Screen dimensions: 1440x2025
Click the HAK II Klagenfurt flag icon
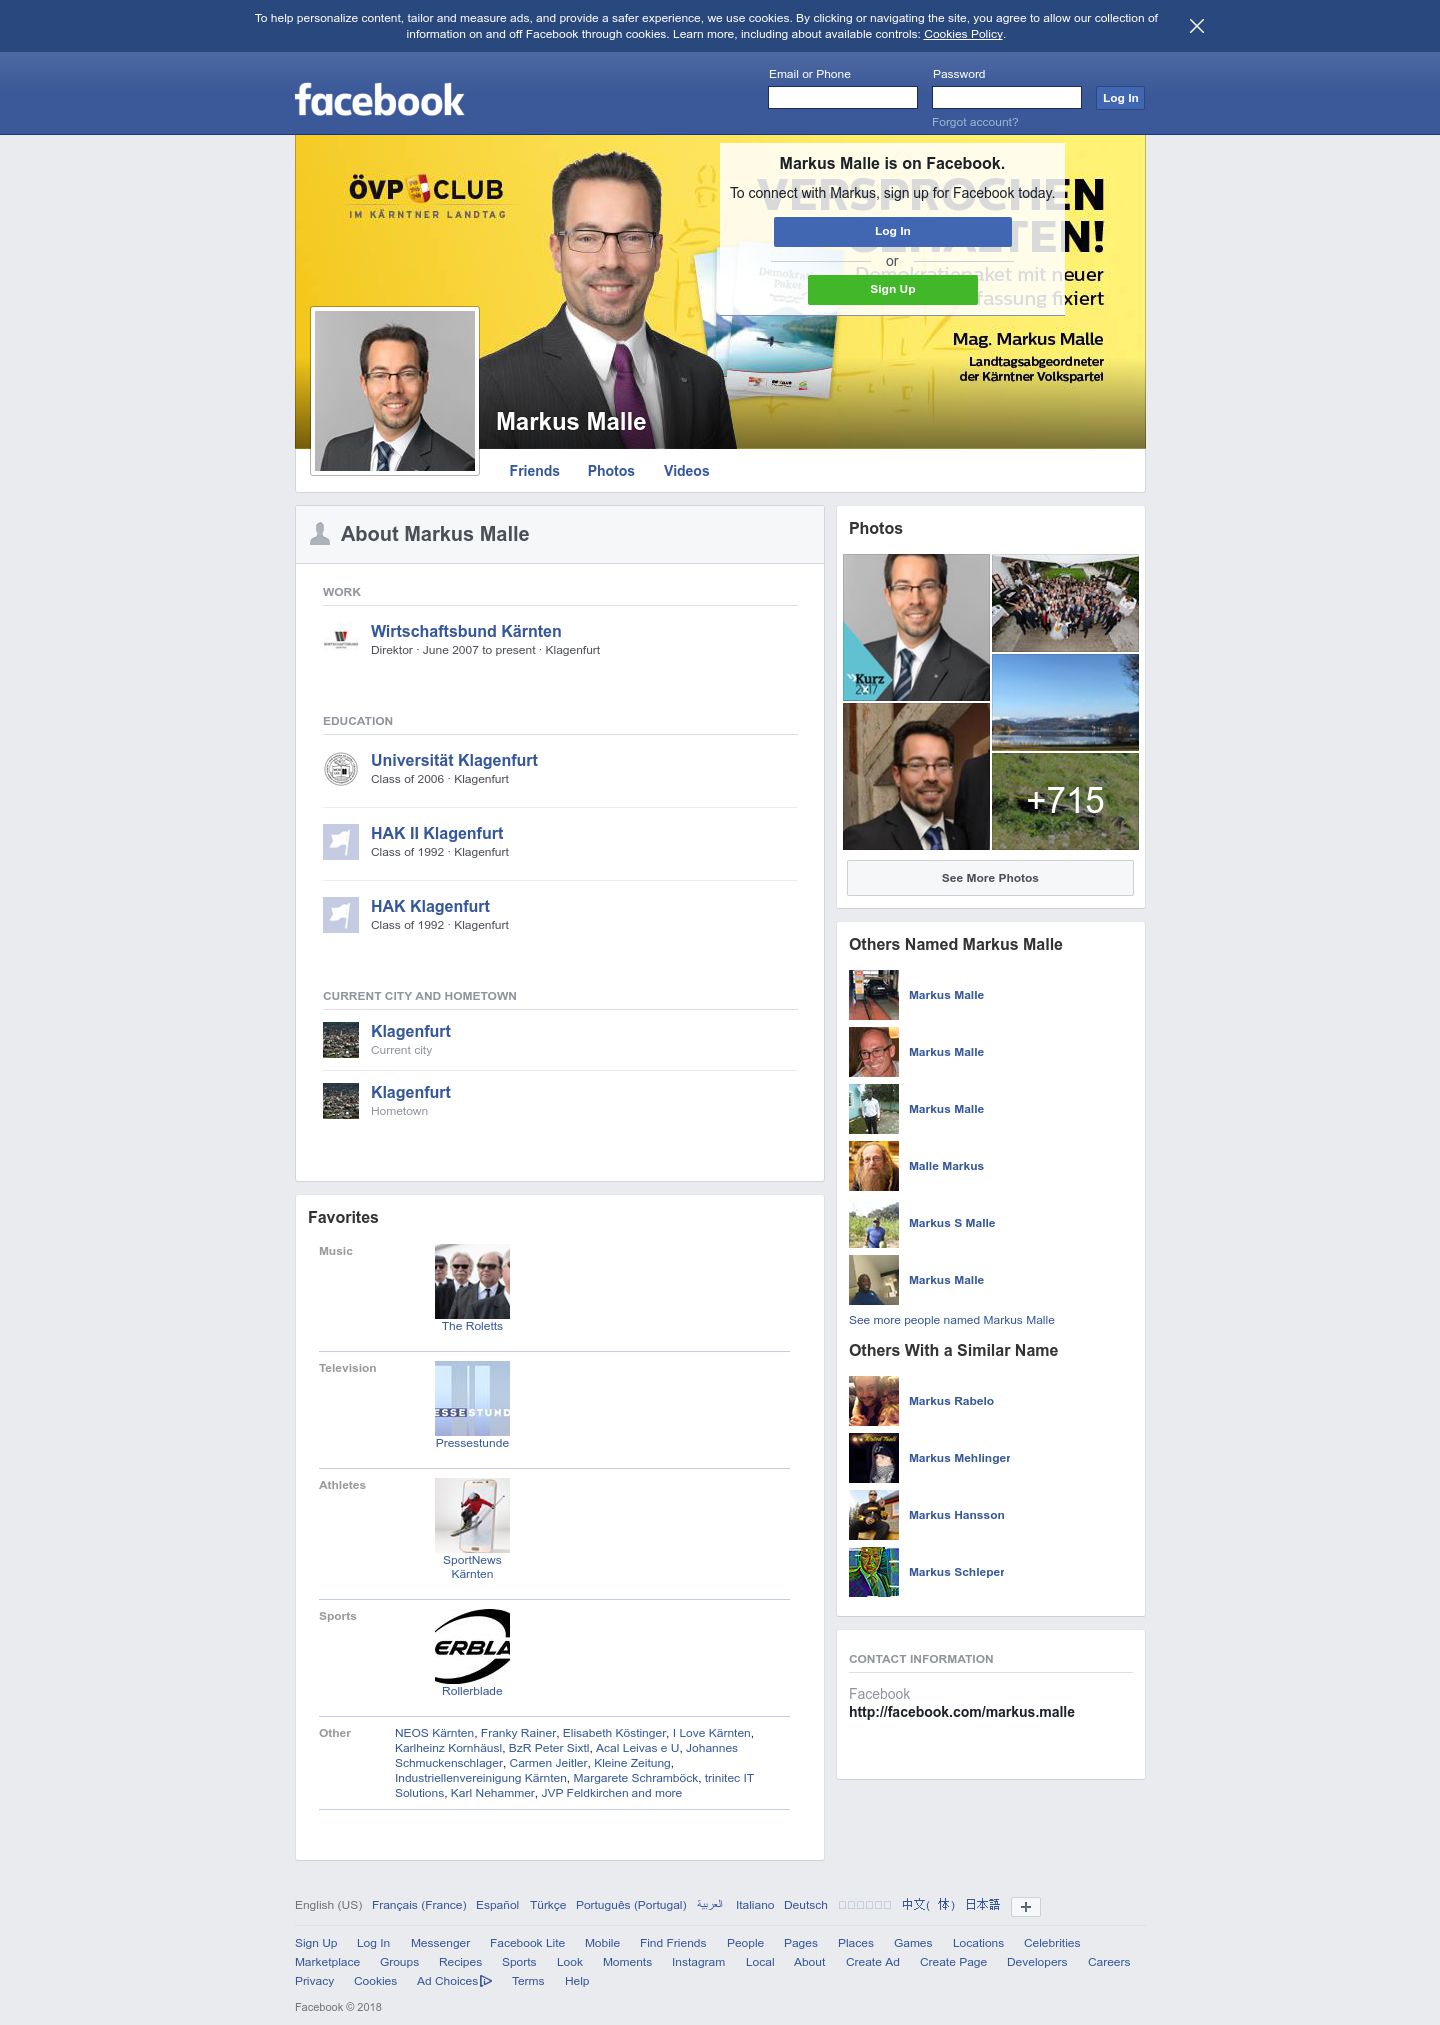tap(341, 842)
